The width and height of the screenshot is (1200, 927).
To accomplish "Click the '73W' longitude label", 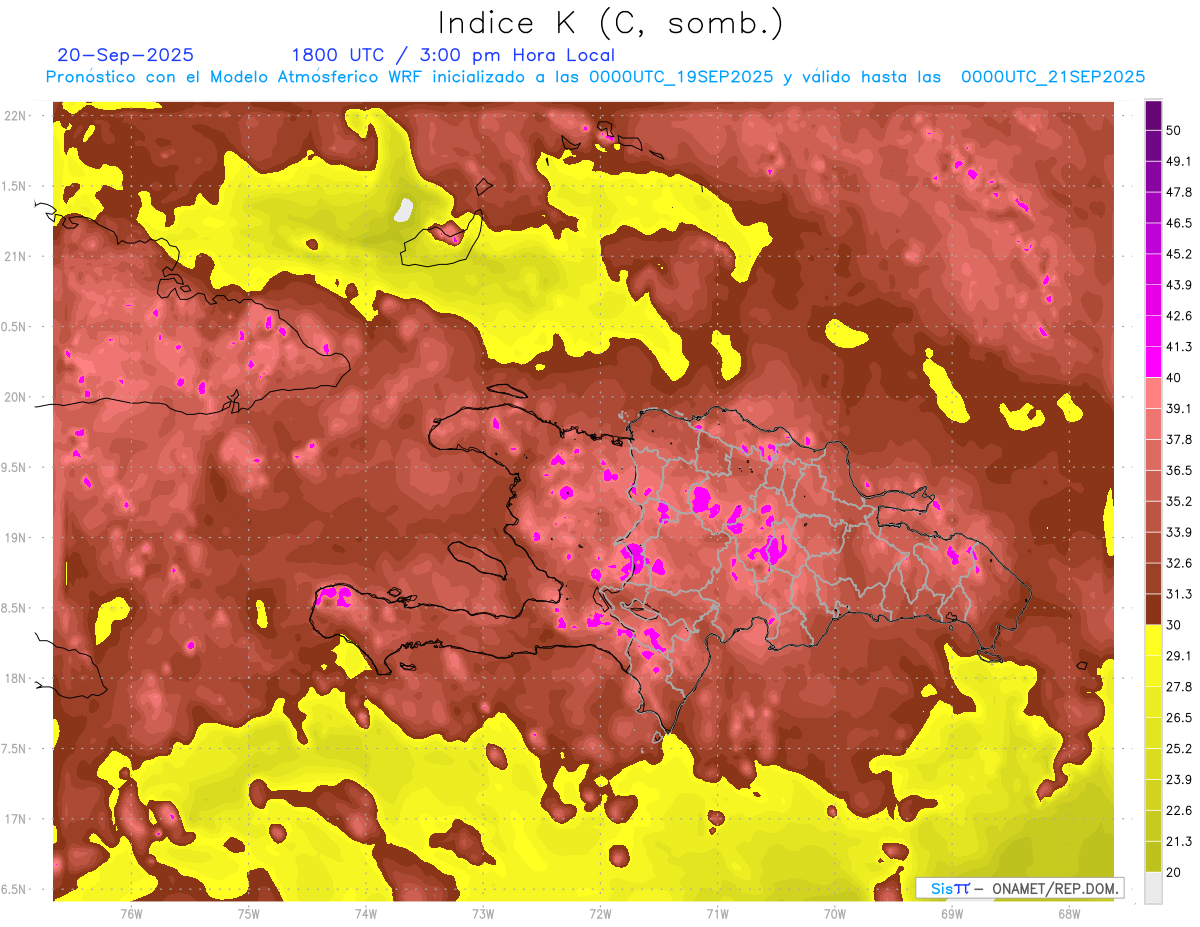I will tap(483, 913).
